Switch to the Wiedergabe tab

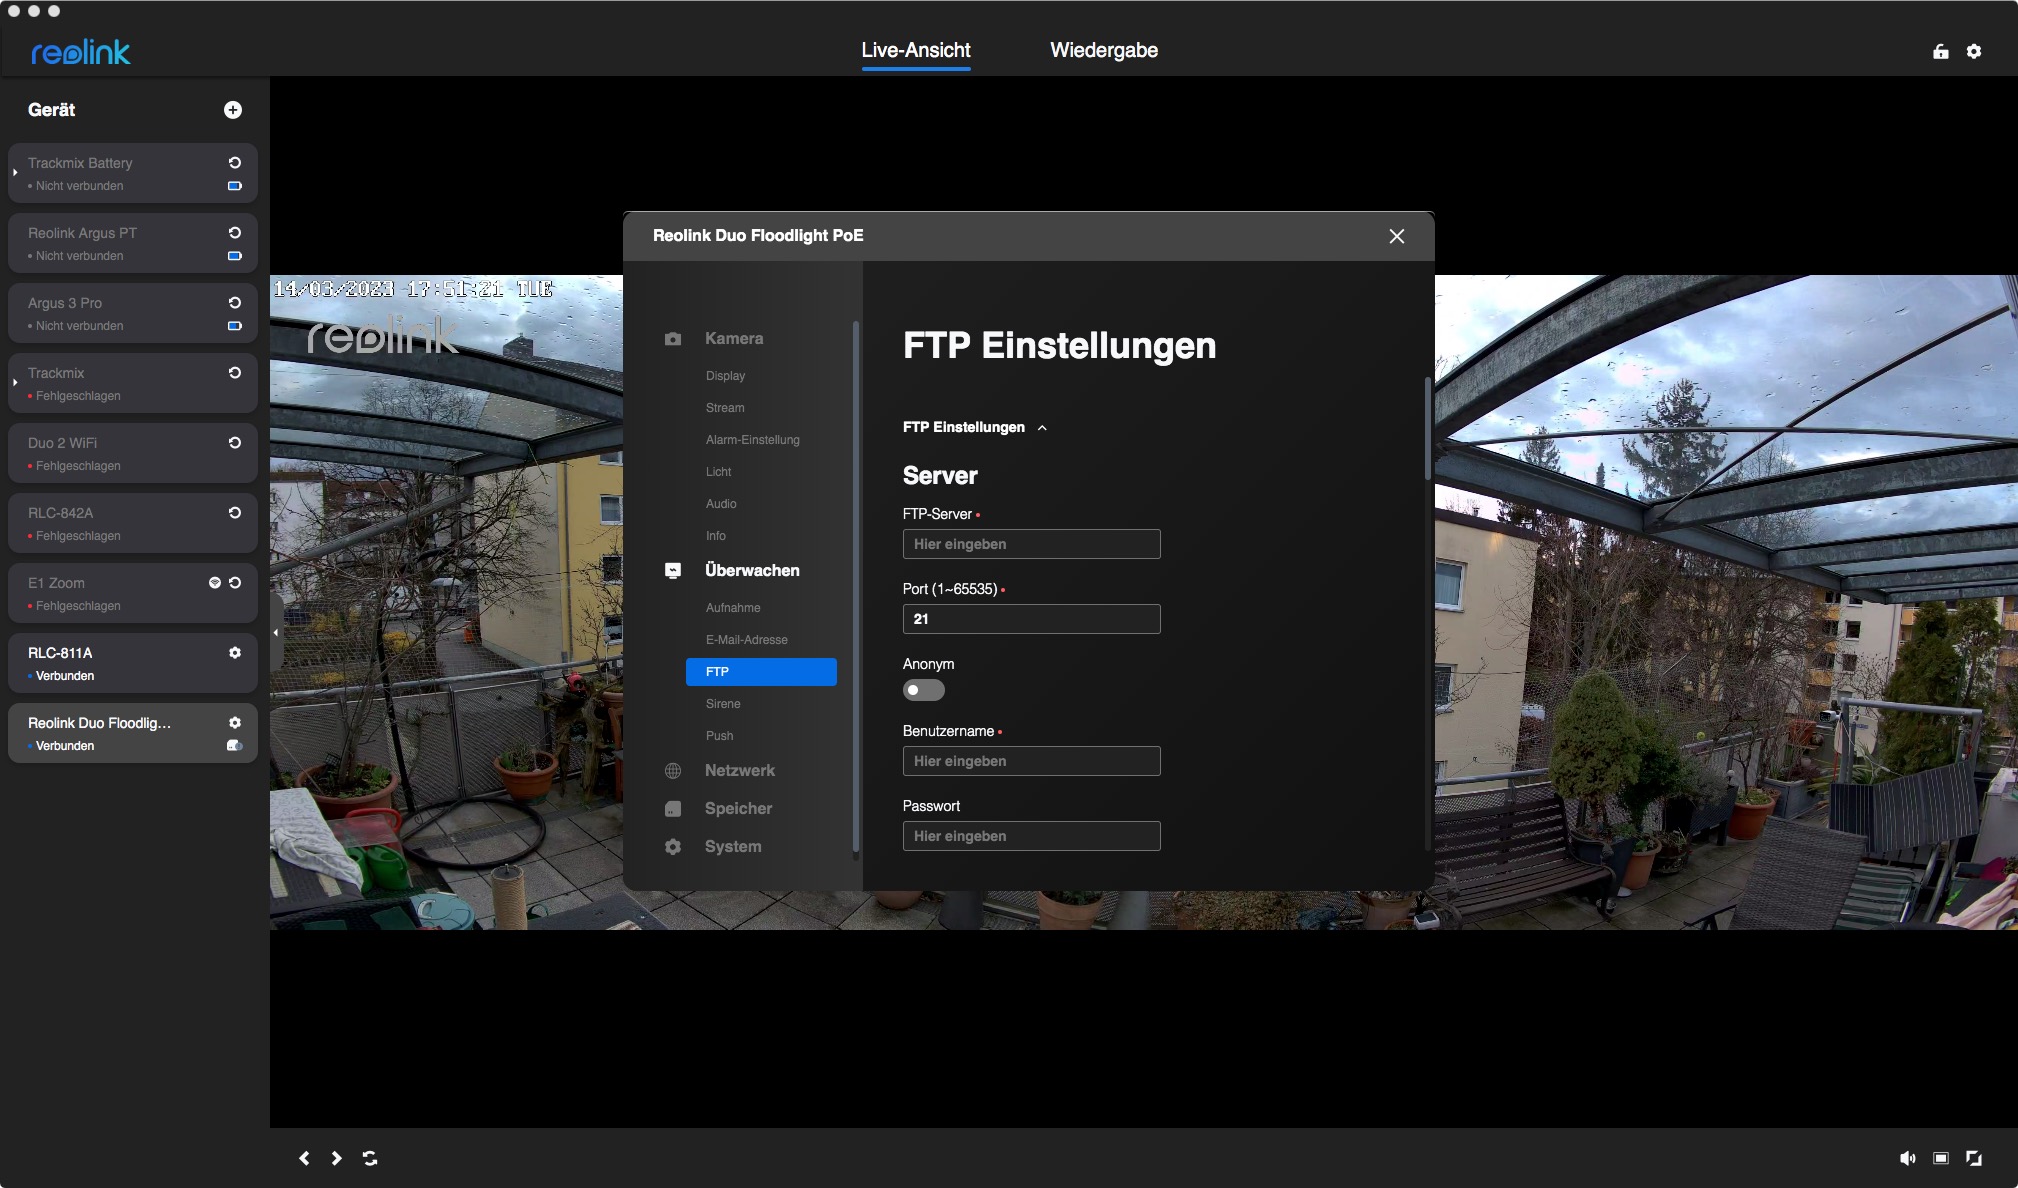1103,50
